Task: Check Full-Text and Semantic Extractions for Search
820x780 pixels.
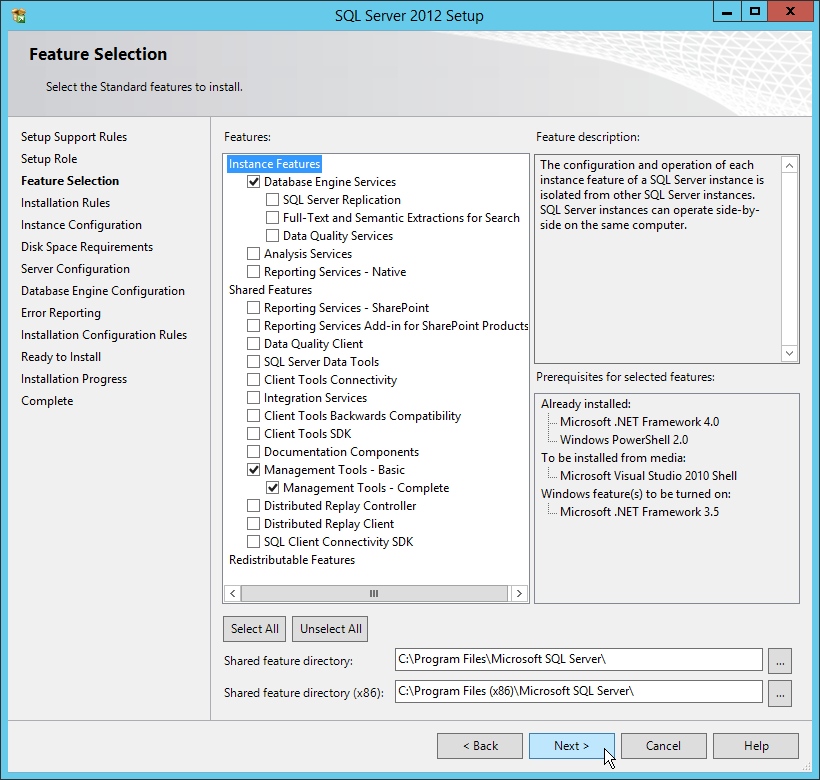Action: point(272,217)
